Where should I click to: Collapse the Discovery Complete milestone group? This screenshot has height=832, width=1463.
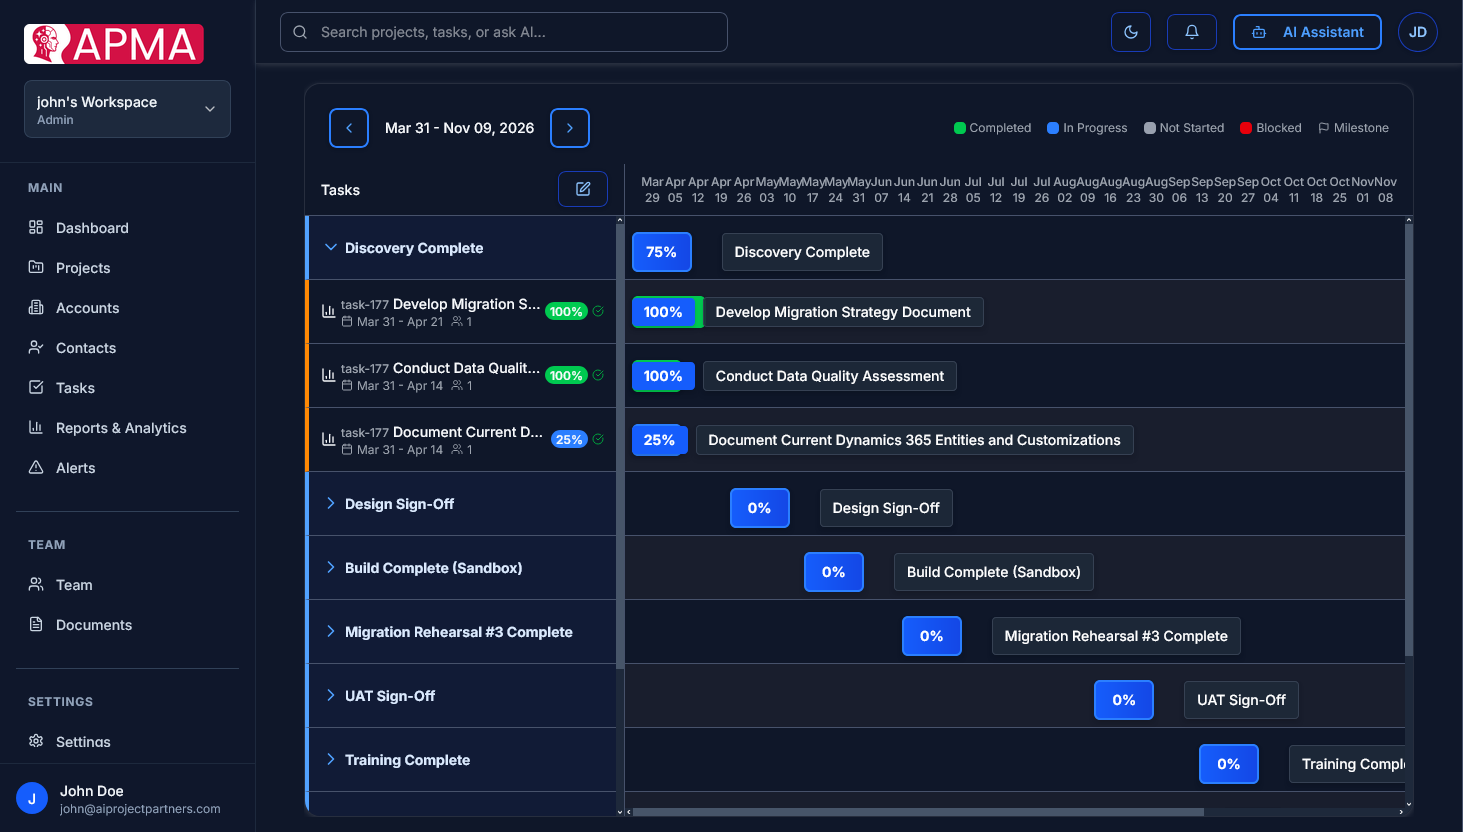[331, 247]
